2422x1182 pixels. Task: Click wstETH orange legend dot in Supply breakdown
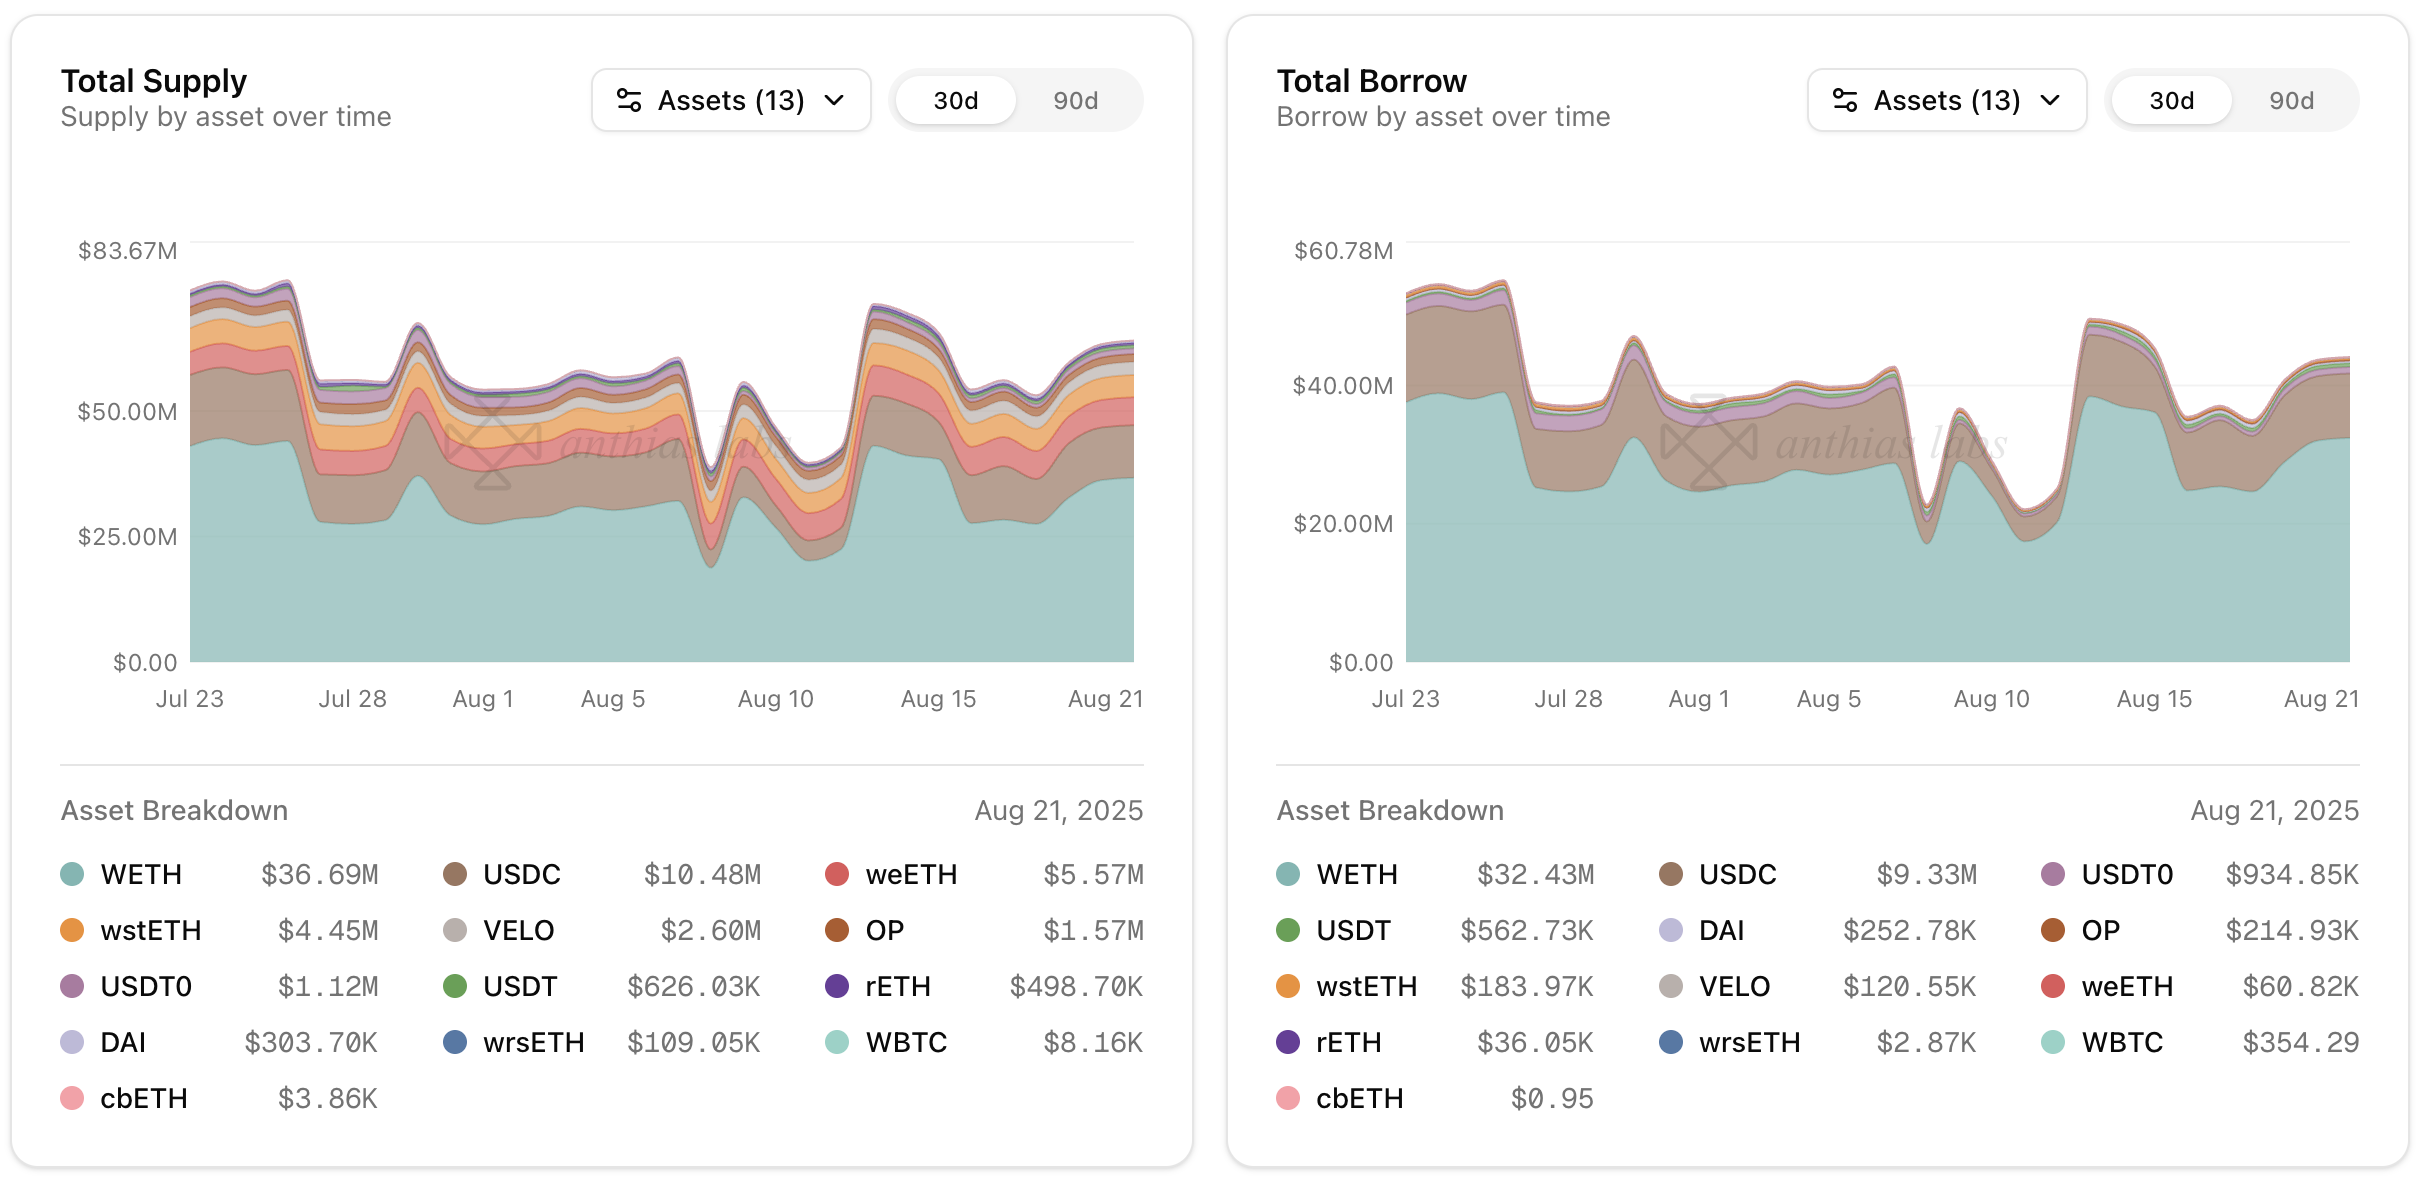click(72, 930)
